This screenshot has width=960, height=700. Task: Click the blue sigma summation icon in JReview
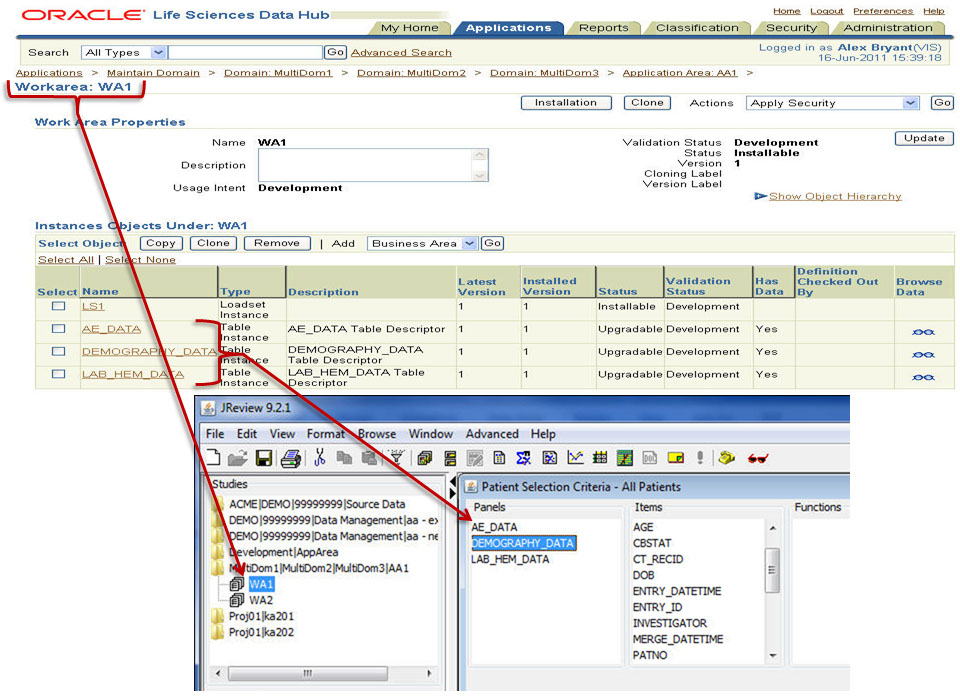[x=523, y=457]
